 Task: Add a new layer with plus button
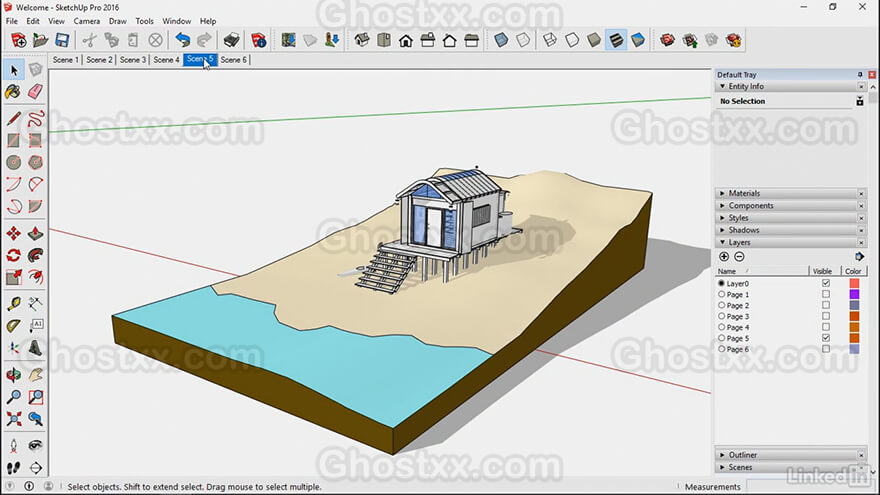724,256
